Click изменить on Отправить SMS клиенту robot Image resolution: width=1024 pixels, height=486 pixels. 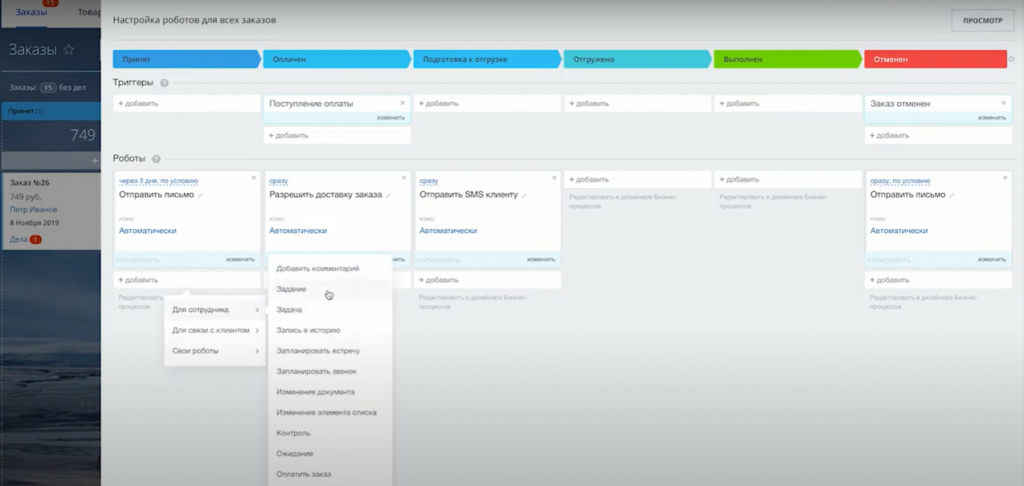pyautogui.click(x=541, y=259)
